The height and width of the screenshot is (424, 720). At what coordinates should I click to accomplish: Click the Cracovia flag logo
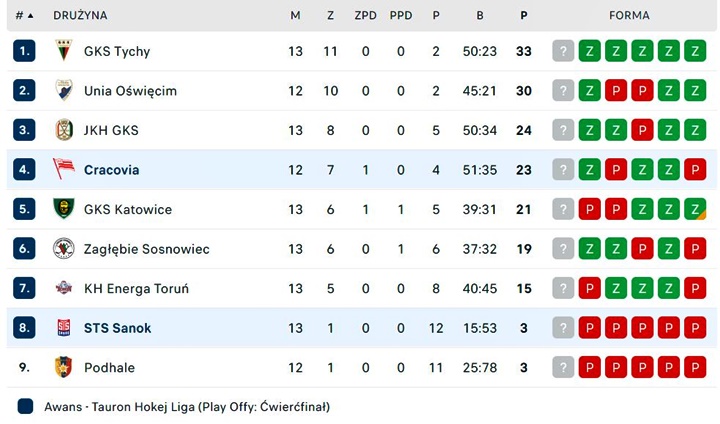pos(64,169)
